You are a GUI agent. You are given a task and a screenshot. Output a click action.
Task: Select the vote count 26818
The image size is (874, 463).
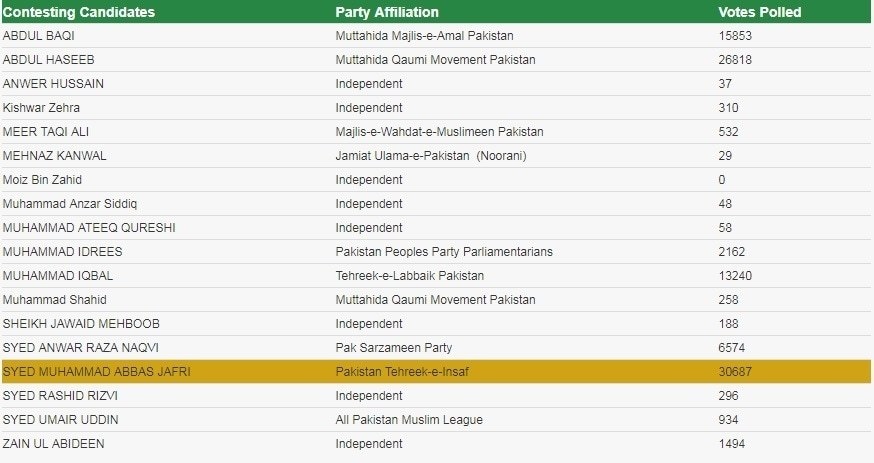pyautogui.click(x=735, y=60)
